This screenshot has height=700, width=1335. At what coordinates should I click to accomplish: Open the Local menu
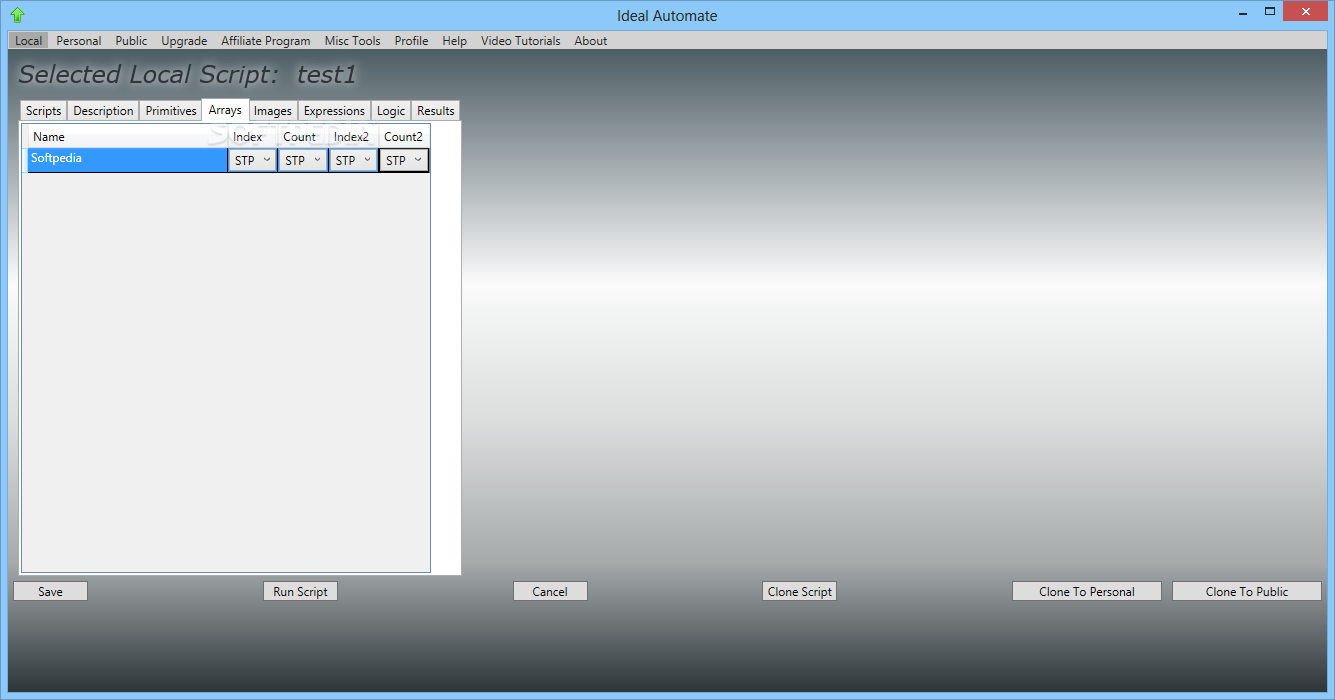(29, 41)
